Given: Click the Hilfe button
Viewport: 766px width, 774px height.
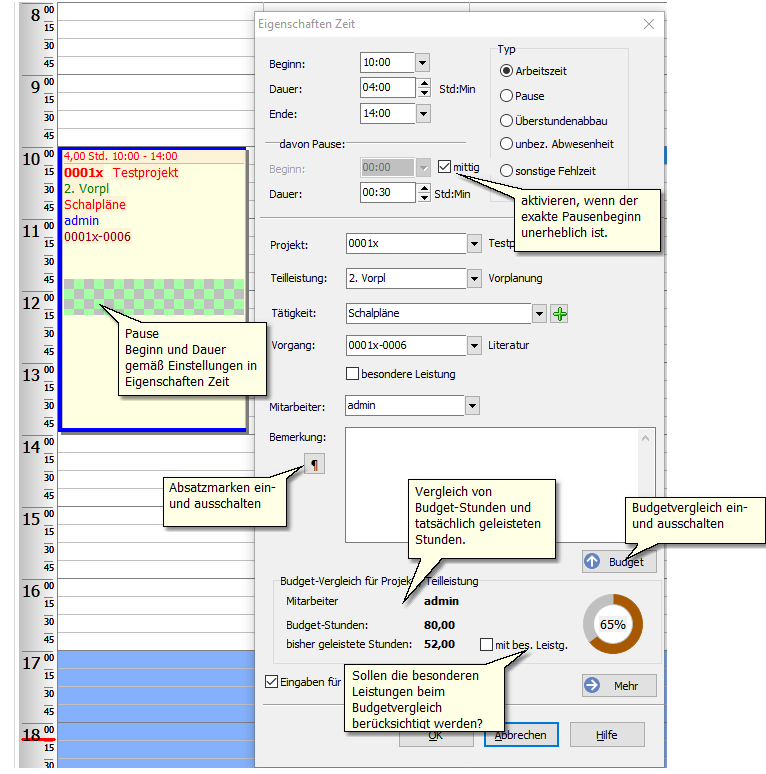Looking at the screenshot, I should click(x=607, y=735).
